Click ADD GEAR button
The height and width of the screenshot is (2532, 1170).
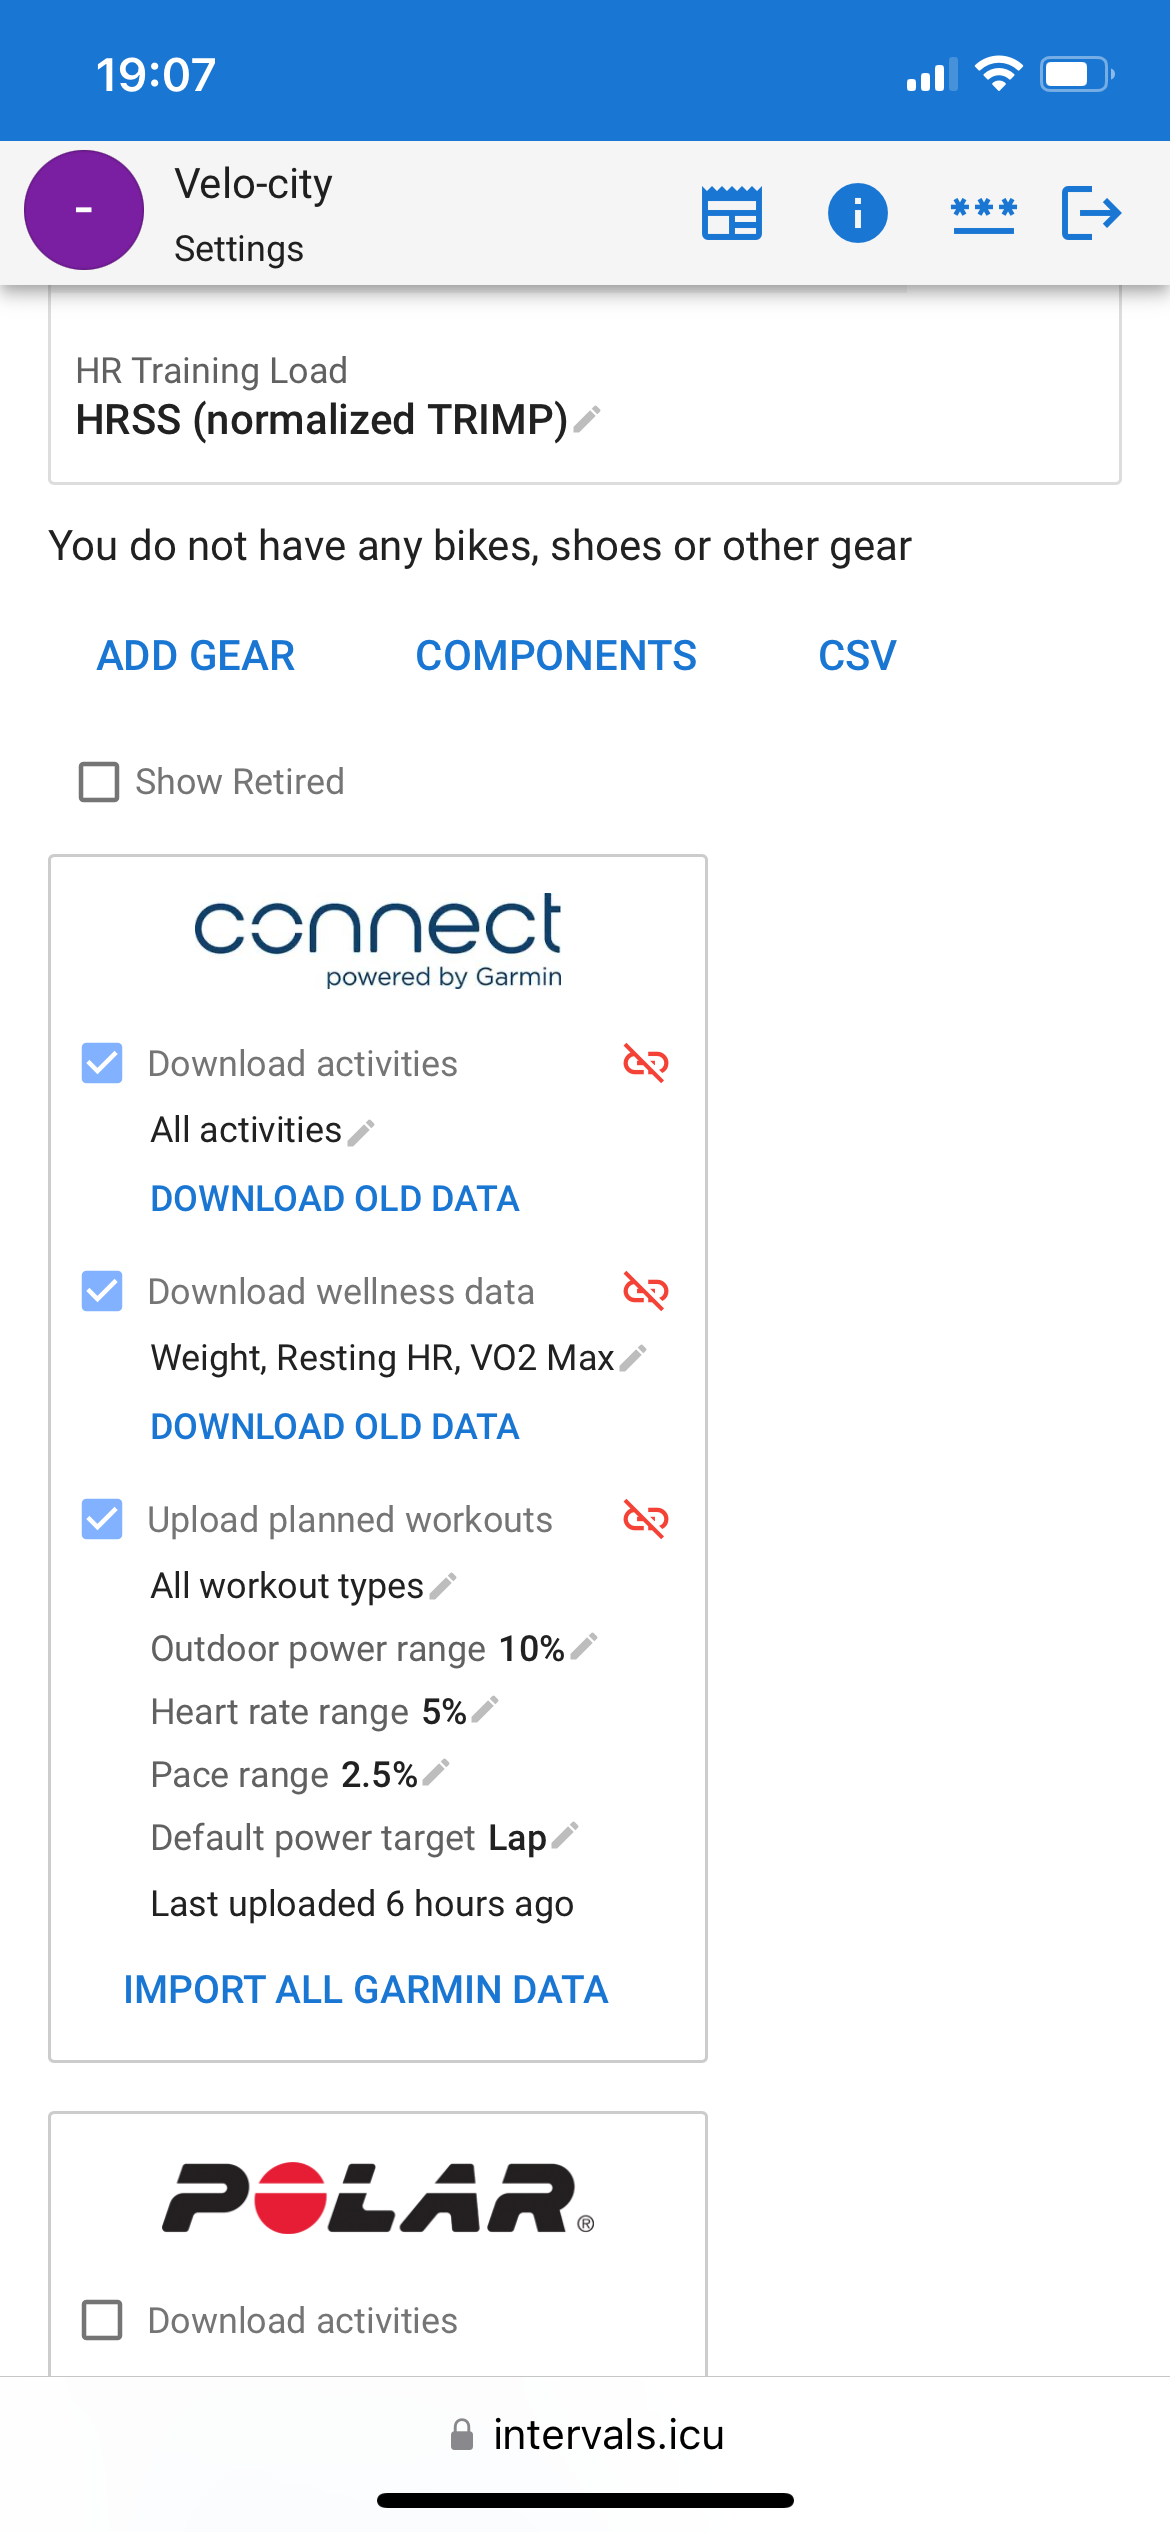tap(196, 656)
